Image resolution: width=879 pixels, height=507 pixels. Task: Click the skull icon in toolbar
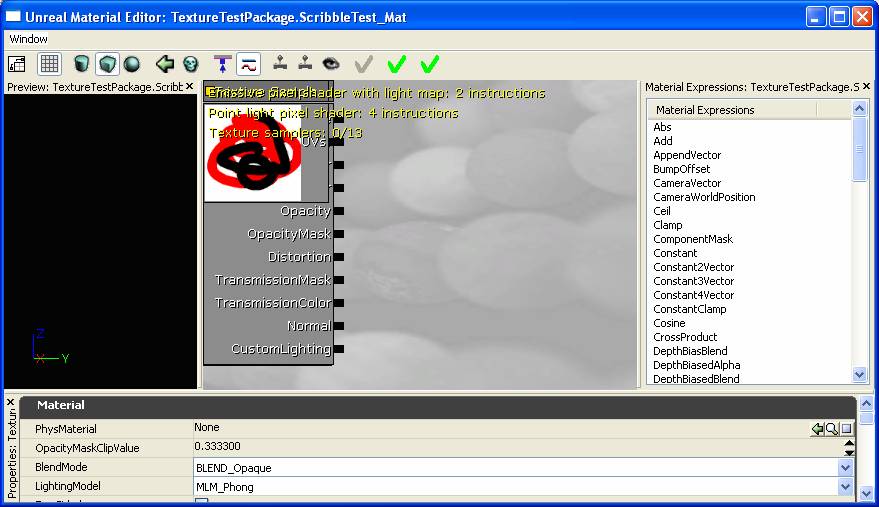[190, 64]
